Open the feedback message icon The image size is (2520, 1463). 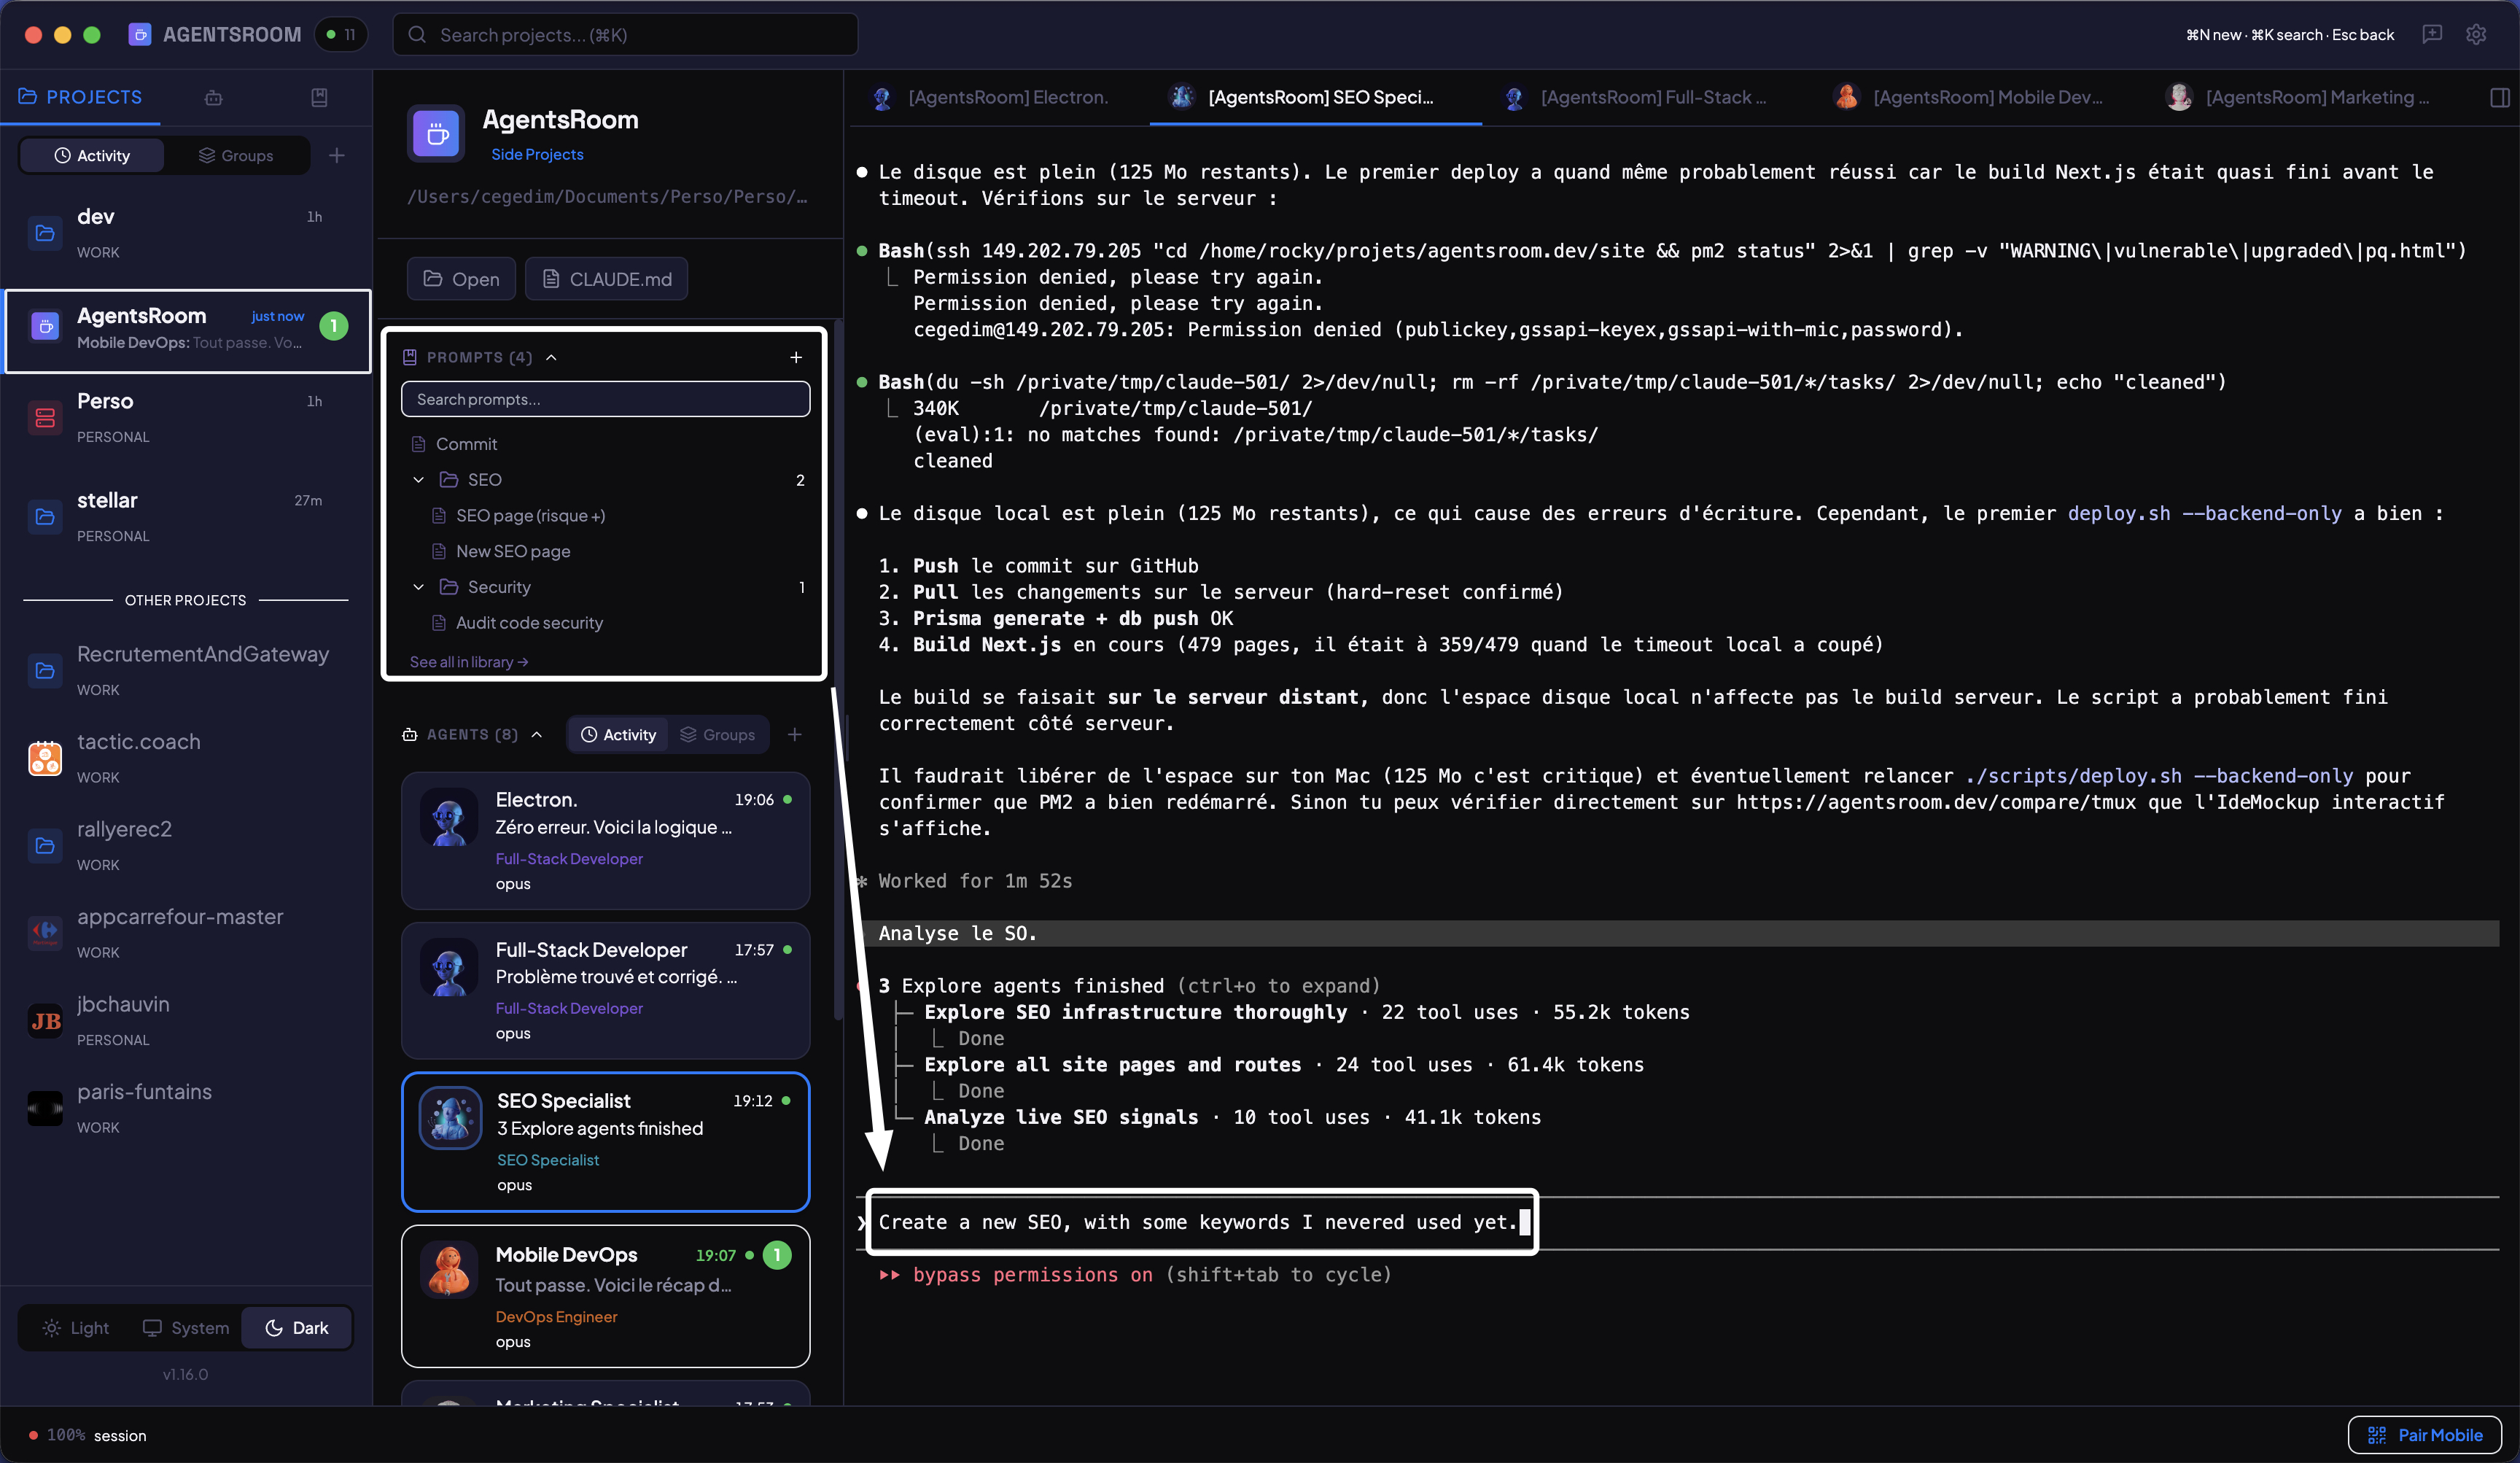click(x=2432, y=34)
